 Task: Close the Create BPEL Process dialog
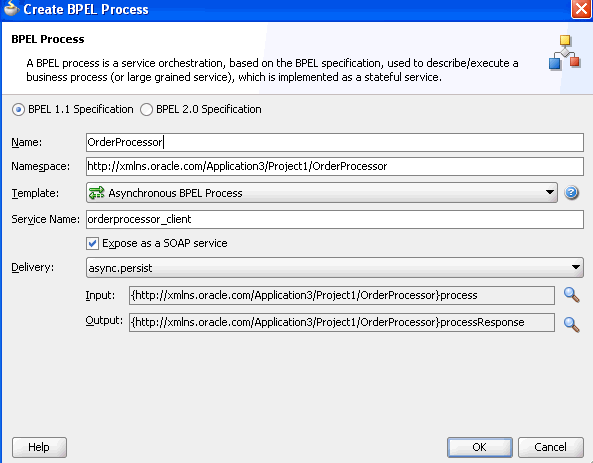[x=581, y=8]
